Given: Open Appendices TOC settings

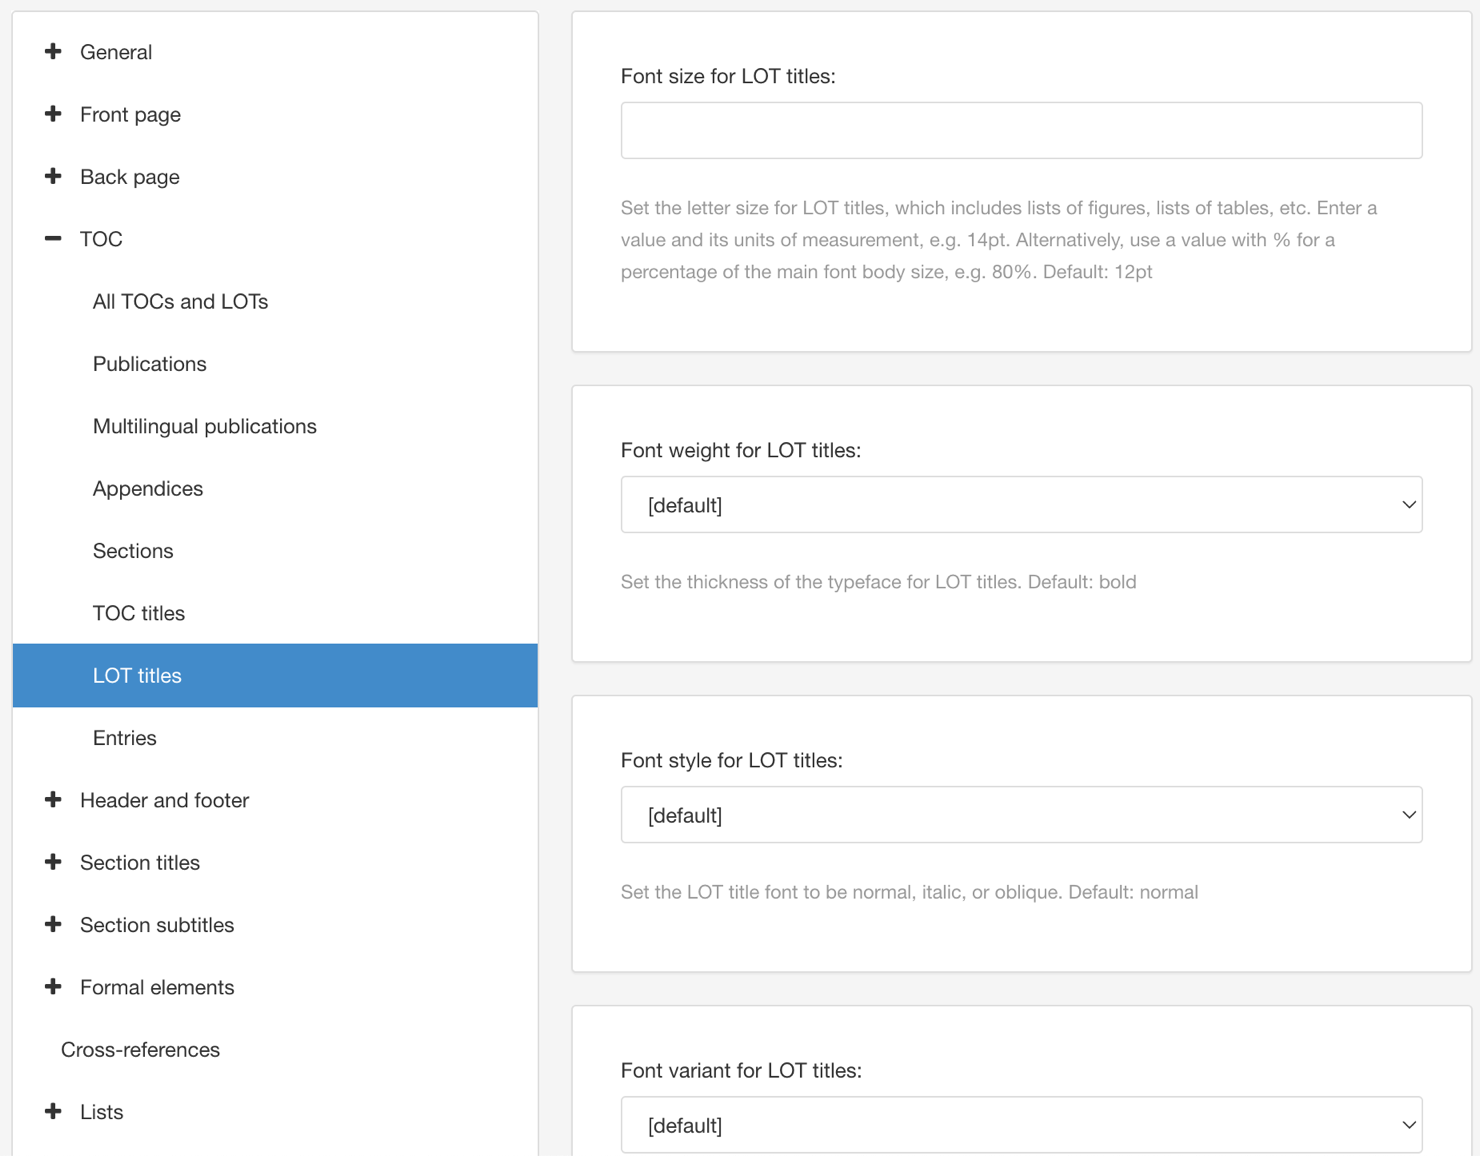Looking at the screenshot, I should (x=147, y=488).
